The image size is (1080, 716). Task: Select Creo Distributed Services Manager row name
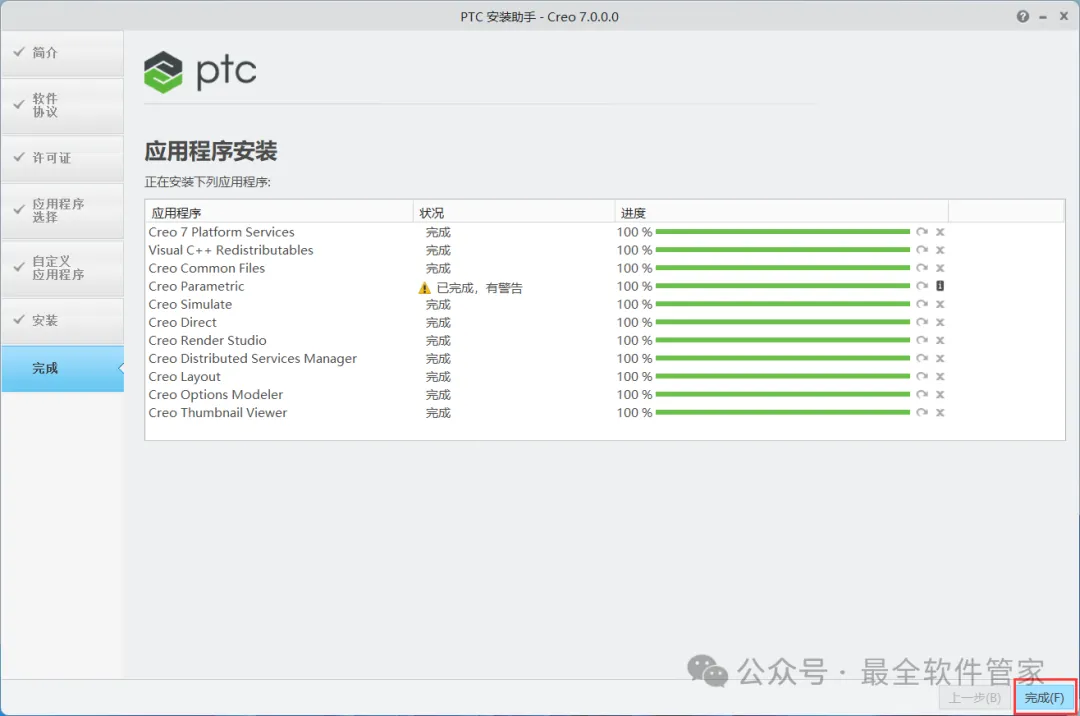click(253, 358)
